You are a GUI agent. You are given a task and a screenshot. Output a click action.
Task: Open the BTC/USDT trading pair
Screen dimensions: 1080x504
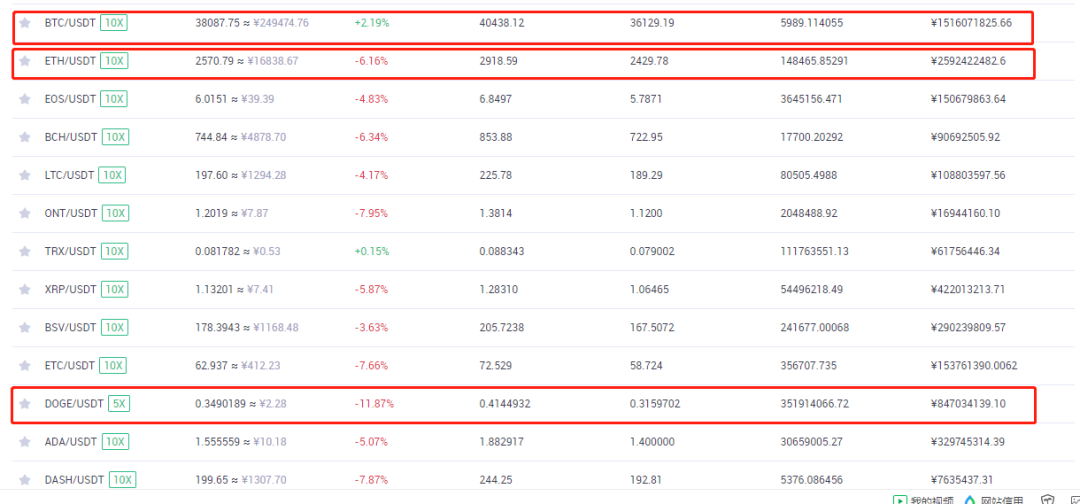tap(70, 23)
